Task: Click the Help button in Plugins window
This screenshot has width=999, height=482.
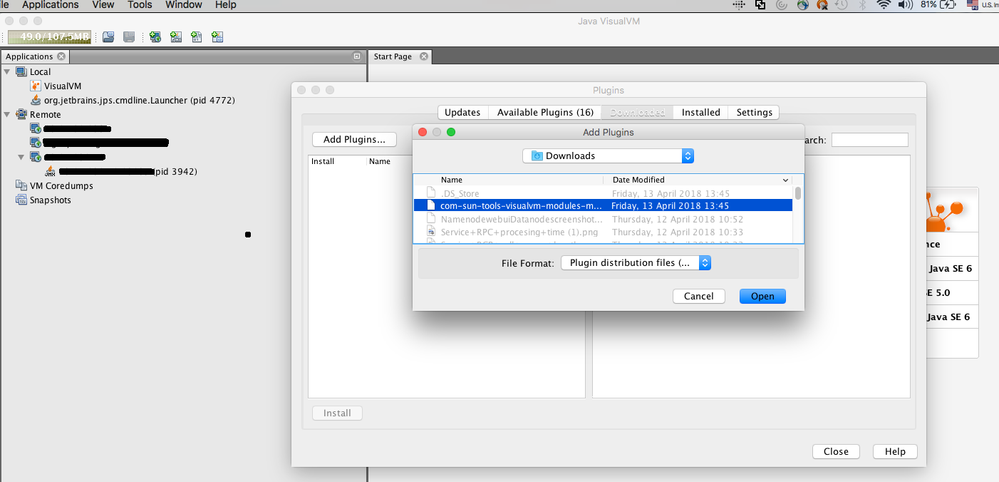Action: 895,451
